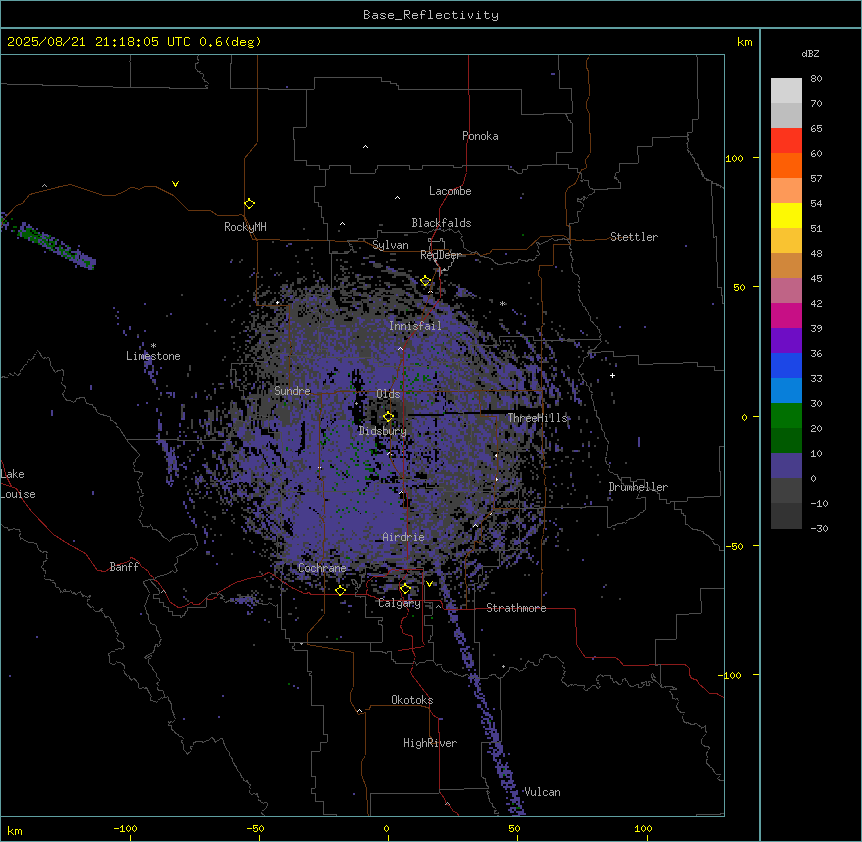Click the Cochrane label

322,568
